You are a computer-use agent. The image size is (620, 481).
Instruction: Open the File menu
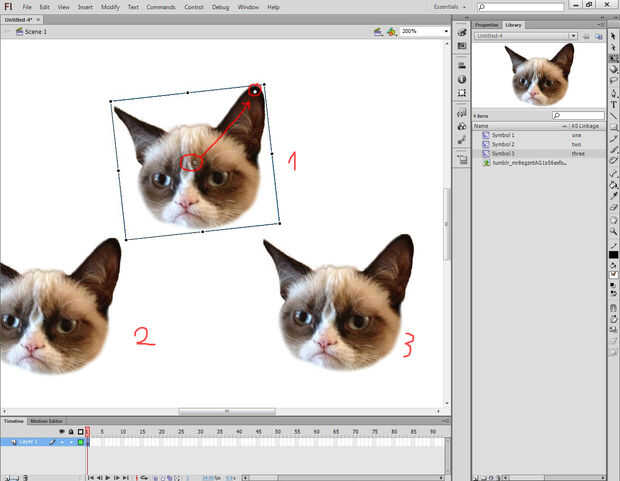[x=27, y=7]
